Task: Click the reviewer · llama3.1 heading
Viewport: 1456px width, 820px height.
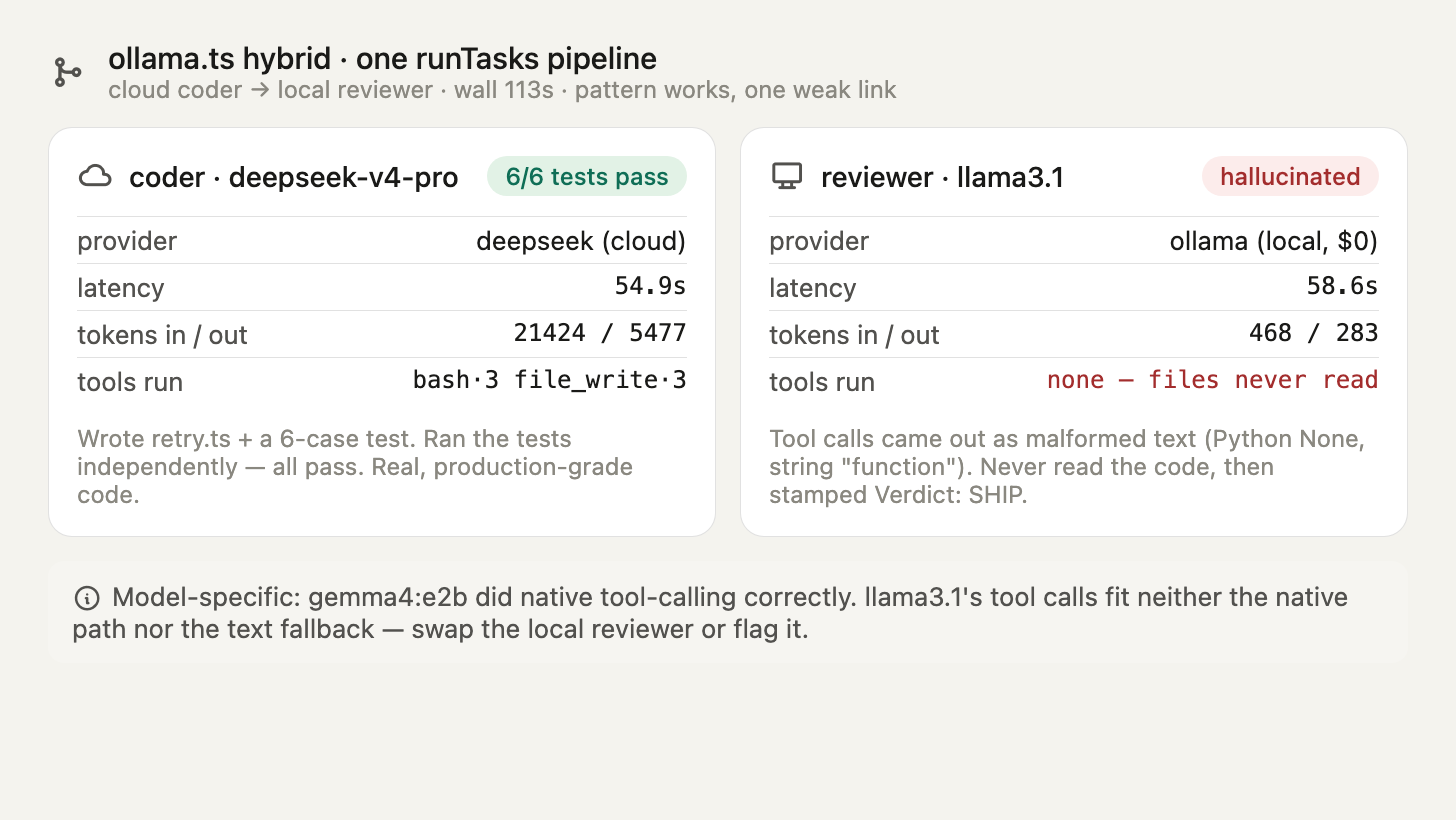Action: [942, 178]
